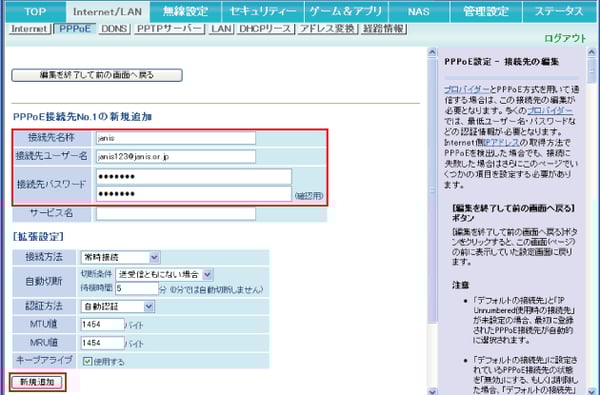The height and width of the screenshot is (395, 600).
Task: Open the 切断条件 dropdown
Action: click(164, 274)
